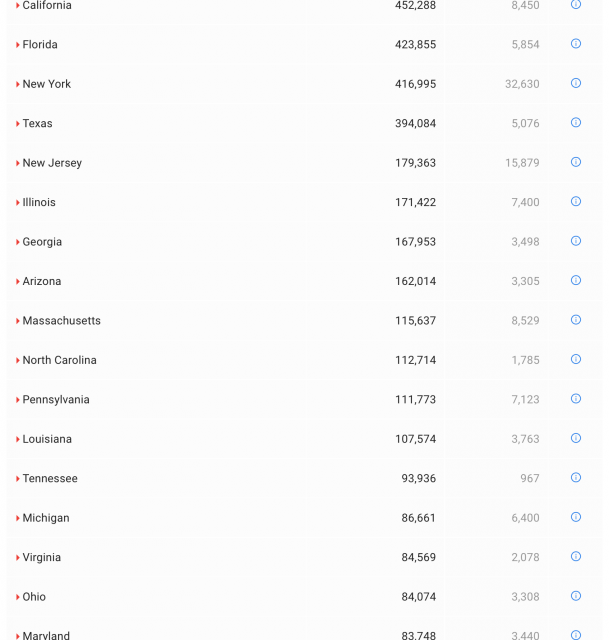609x640 pixels.
Task: Show info for Illinois row
Action: pos(576,202)
